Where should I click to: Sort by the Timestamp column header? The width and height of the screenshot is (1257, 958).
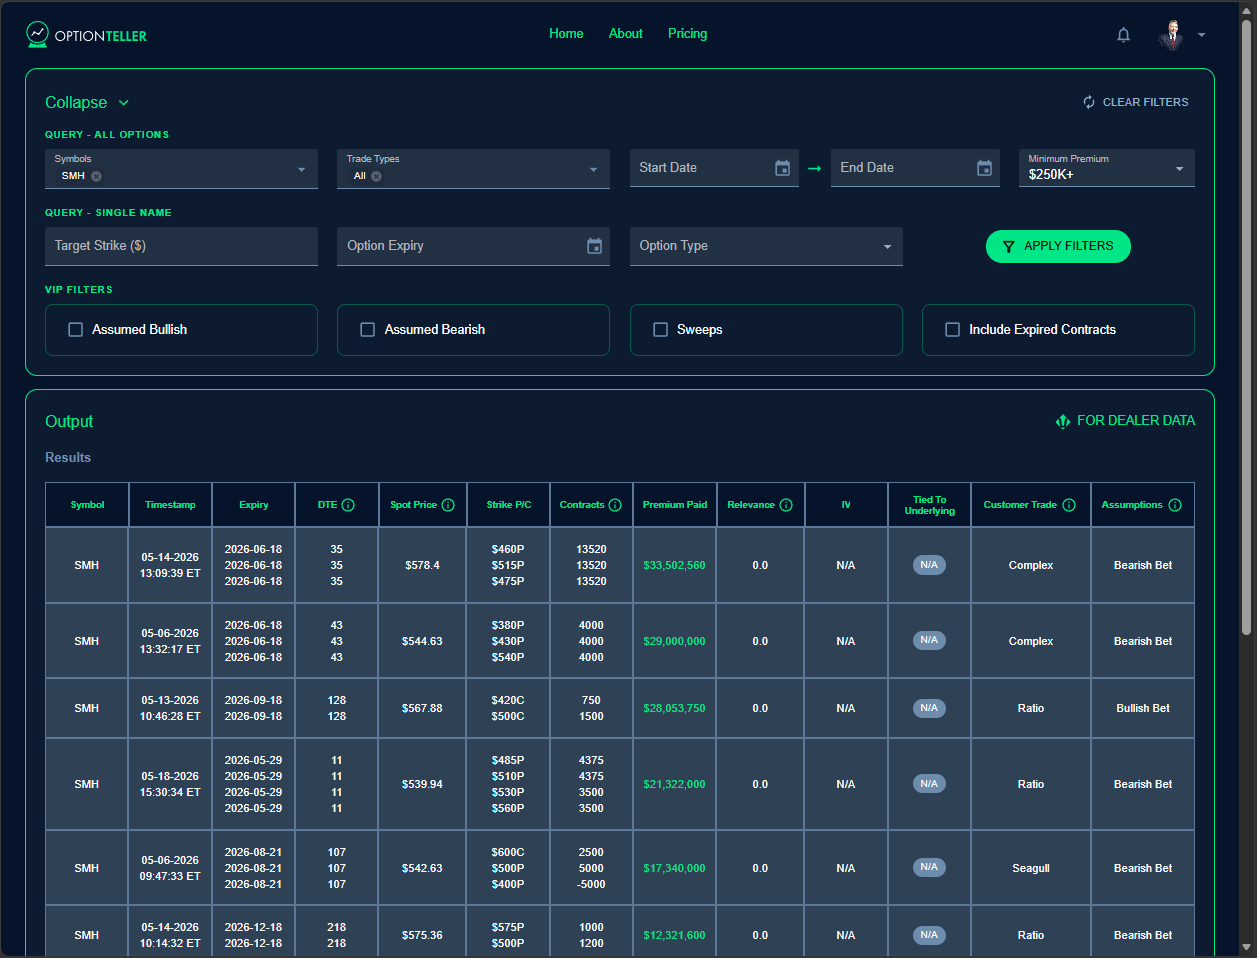click(170, 505)
